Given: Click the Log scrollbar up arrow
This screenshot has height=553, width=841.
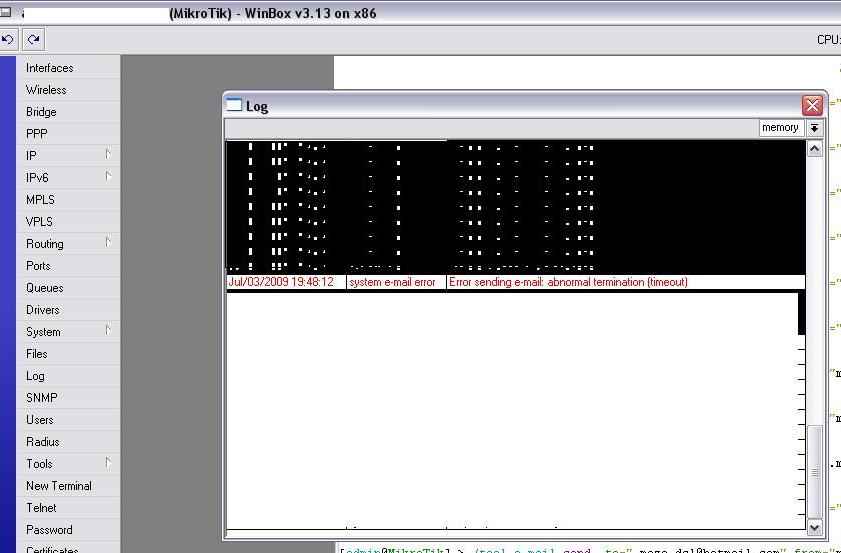Looking at the screenshot, I should [x=814, y=149].
